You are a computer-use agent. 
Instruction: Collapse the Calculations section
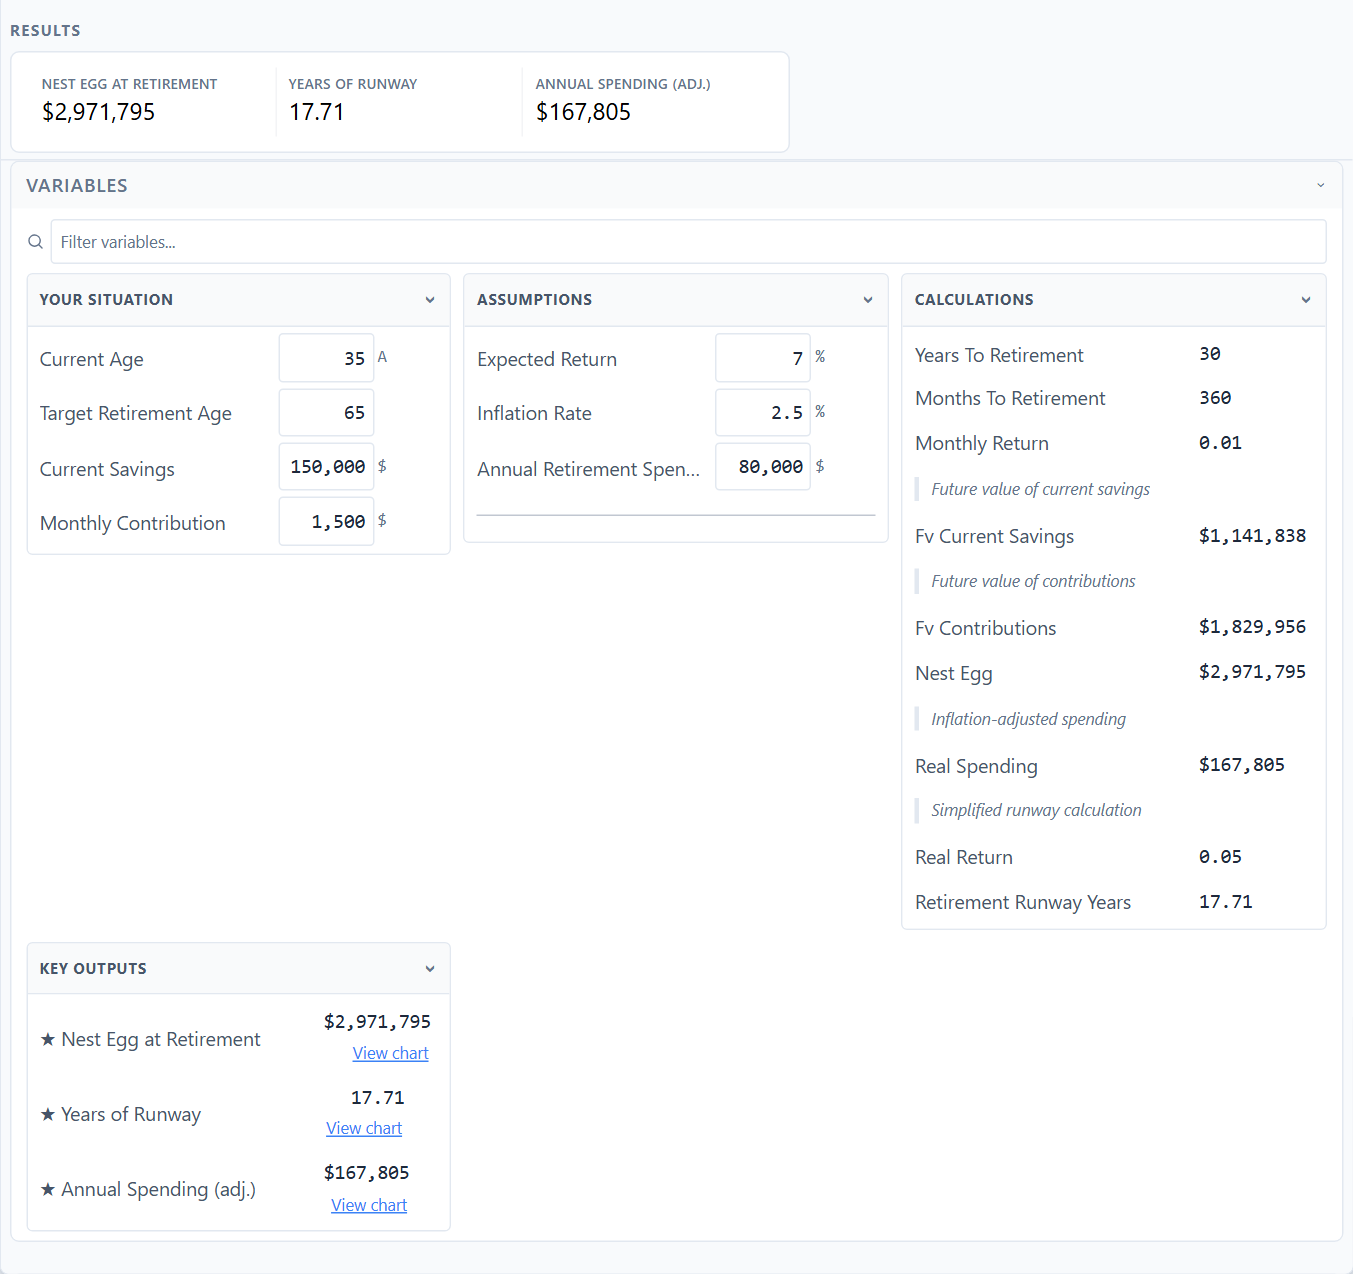pyautogui.click(x=1306, y=300)
